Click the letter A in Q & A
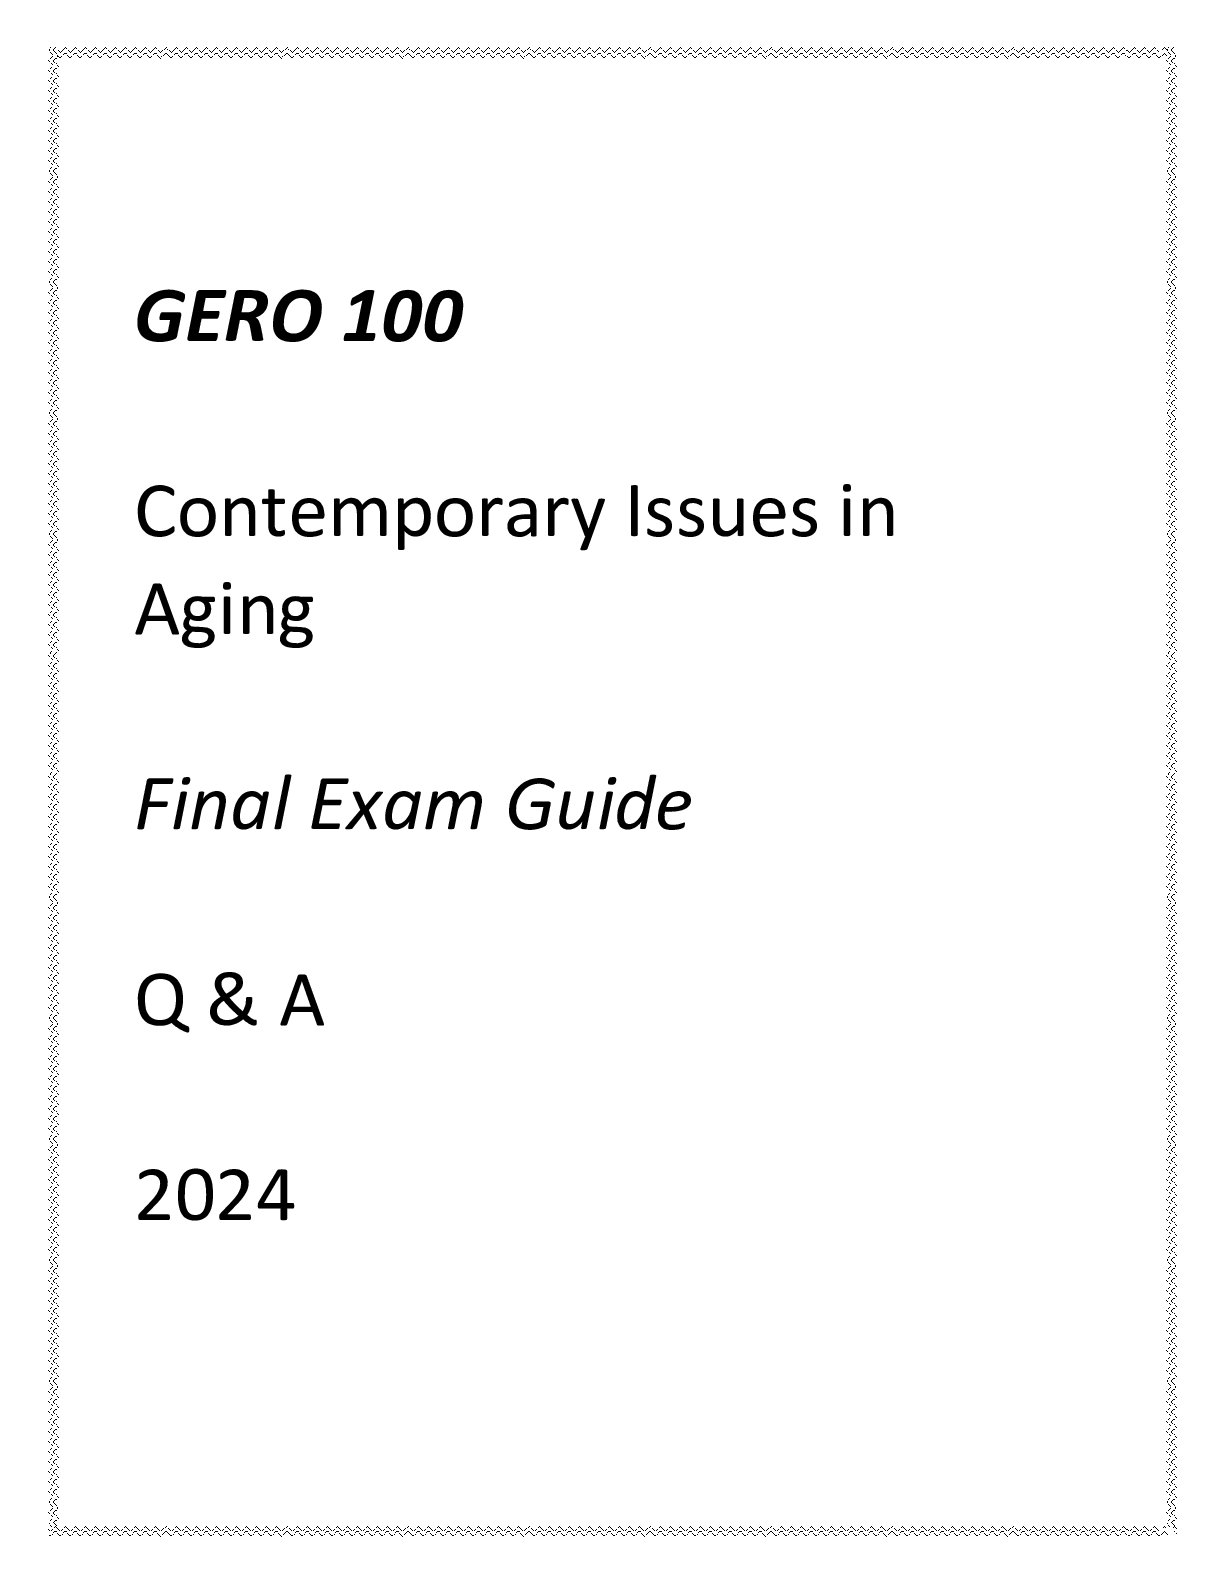Viewport: 1224px width, 1584px height. click(x=301, y=1002)
